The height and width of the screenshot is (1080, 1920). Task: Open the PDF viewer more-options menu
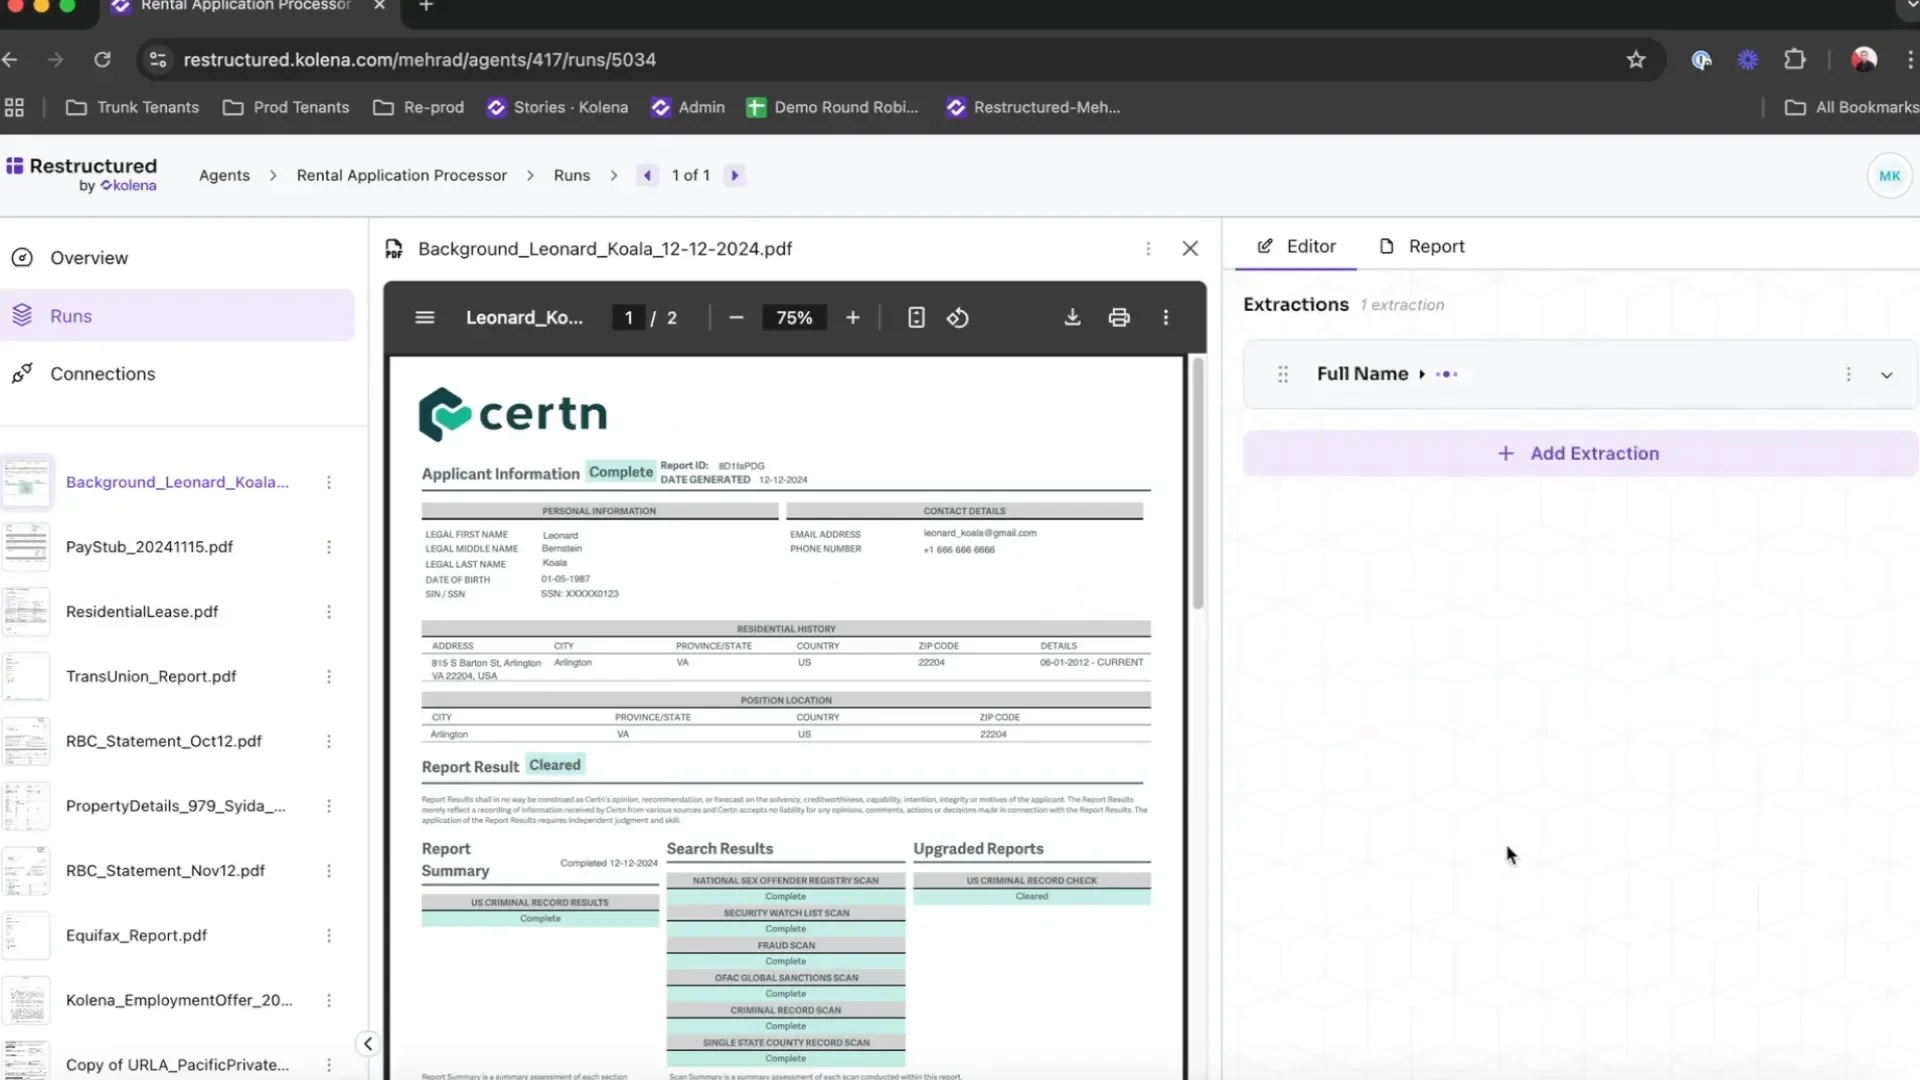click(1166, 317)
